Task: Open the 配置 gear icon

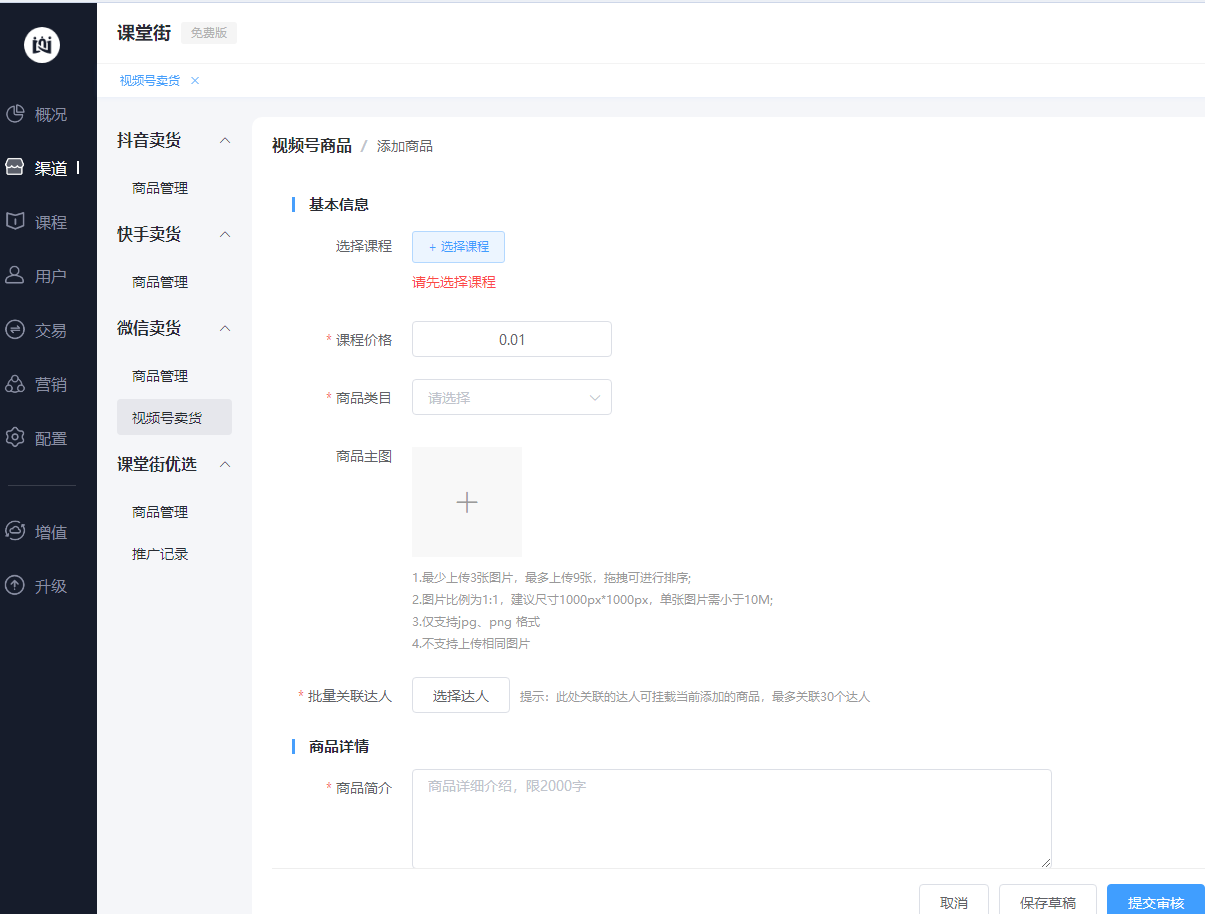Action: point(15,438)
